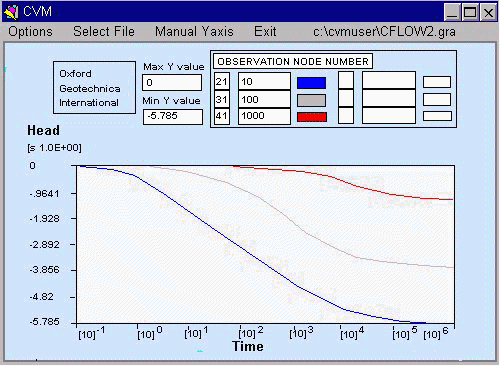Click the -4.82 Y-axis label
Viewport: 500px width, 366px height.
click(41, 297)
